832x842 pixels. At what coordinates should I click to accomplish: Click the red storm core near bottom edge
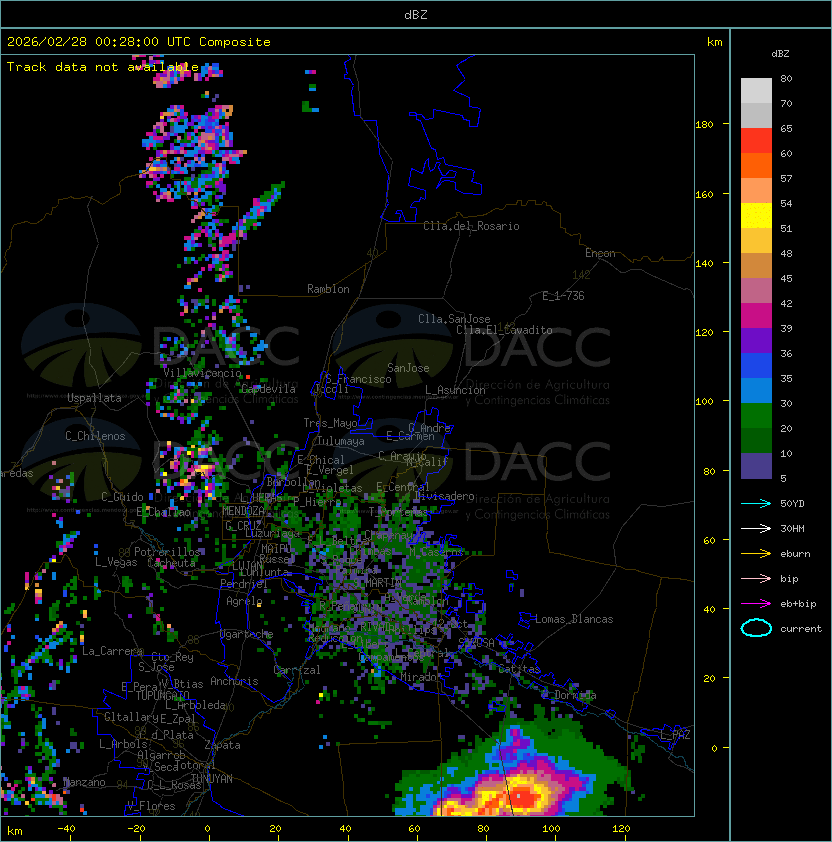tap(524, 797)
